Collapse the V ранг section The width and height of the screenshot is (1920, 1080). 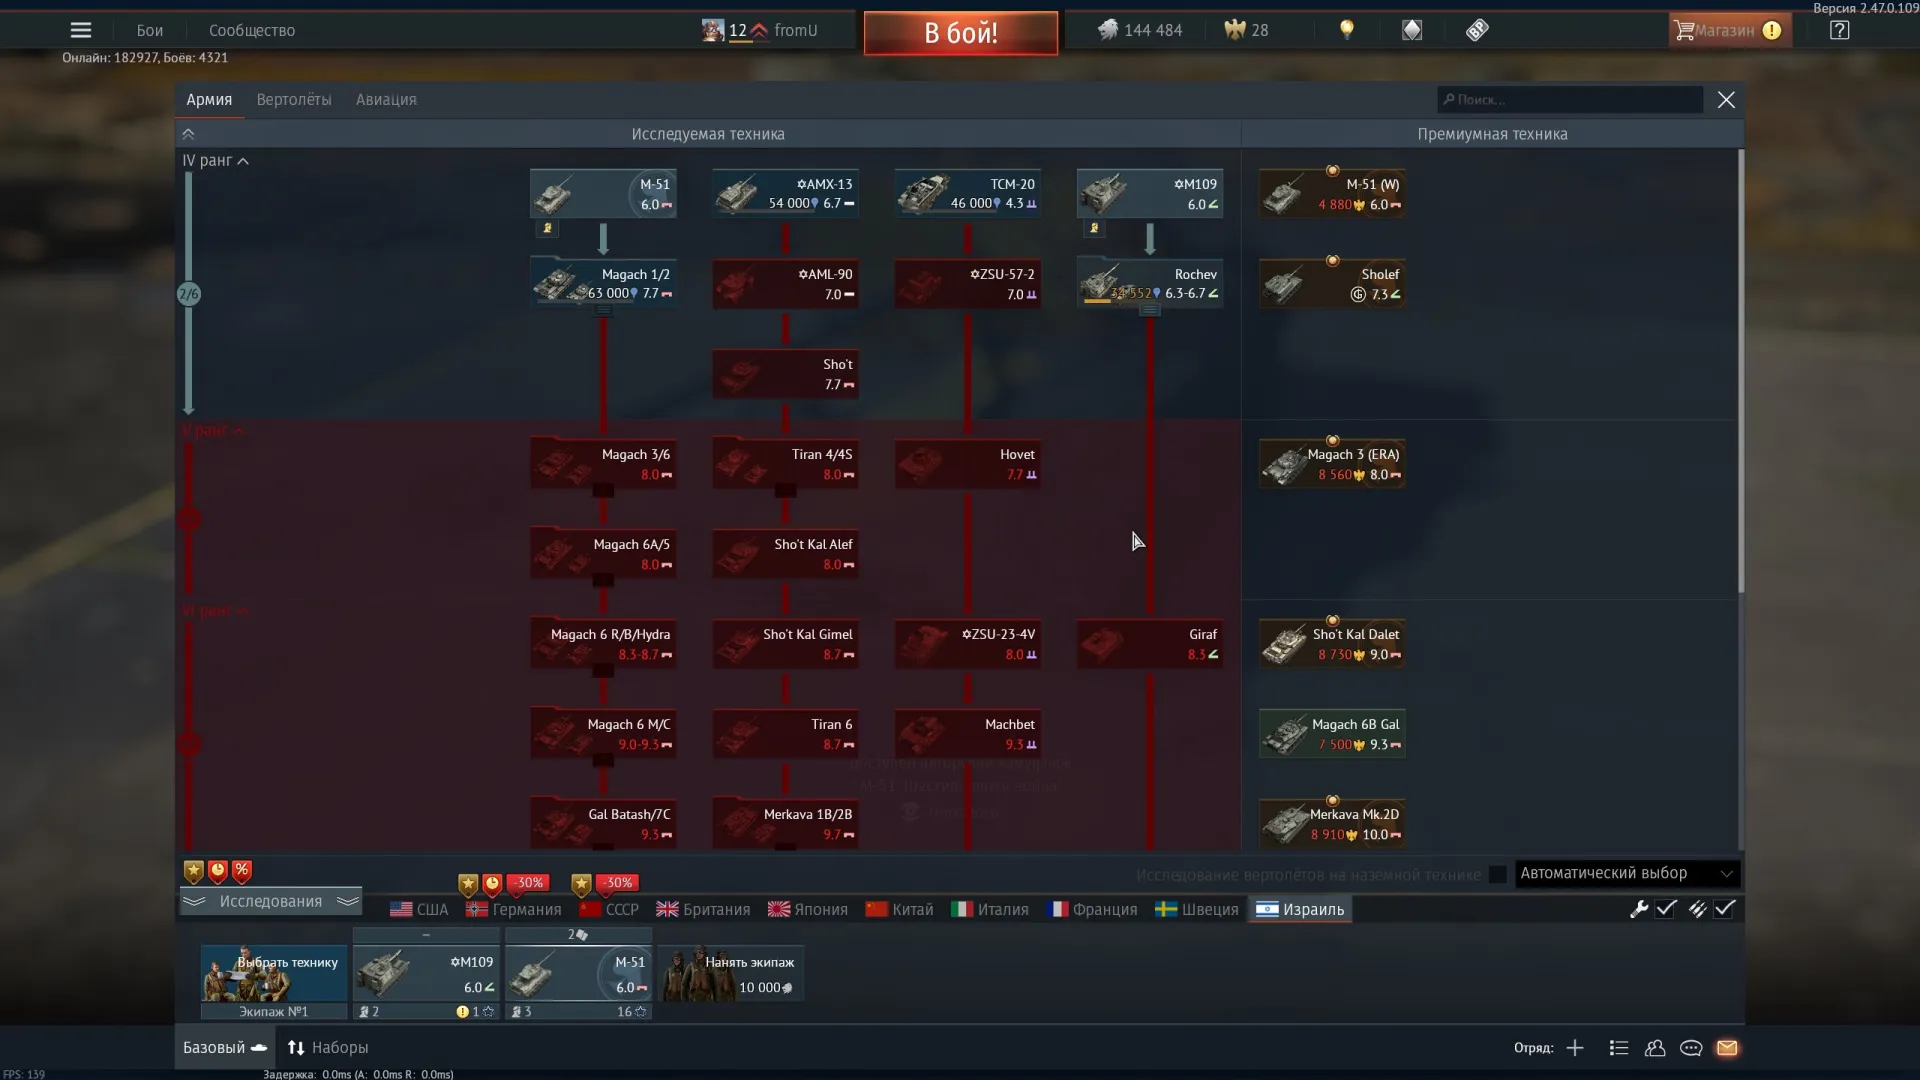tap(213, 430)
